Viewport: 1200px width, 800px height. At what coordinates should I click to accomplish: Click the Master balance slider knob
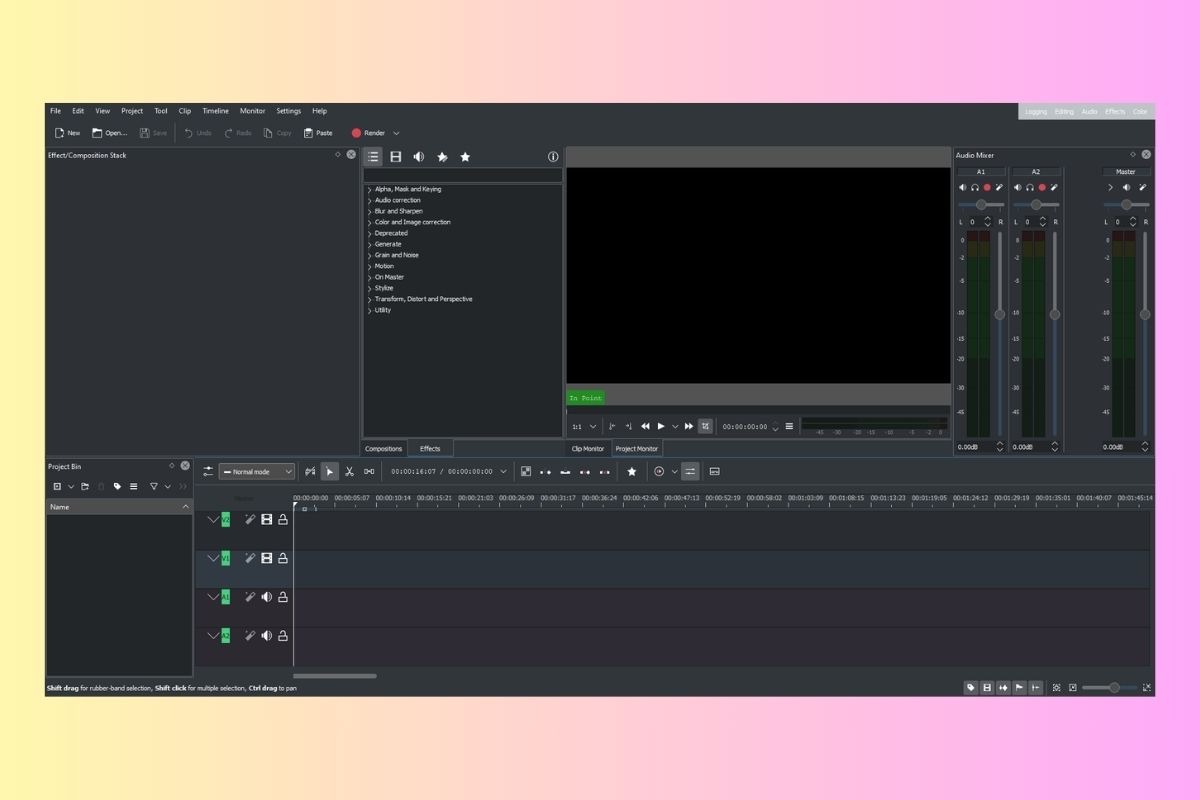[x=1126, y=205]
